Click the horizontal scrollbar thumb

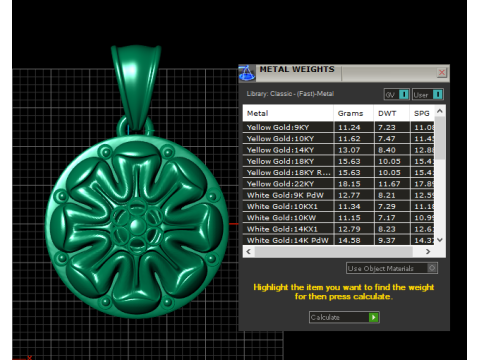coord(334,252)
